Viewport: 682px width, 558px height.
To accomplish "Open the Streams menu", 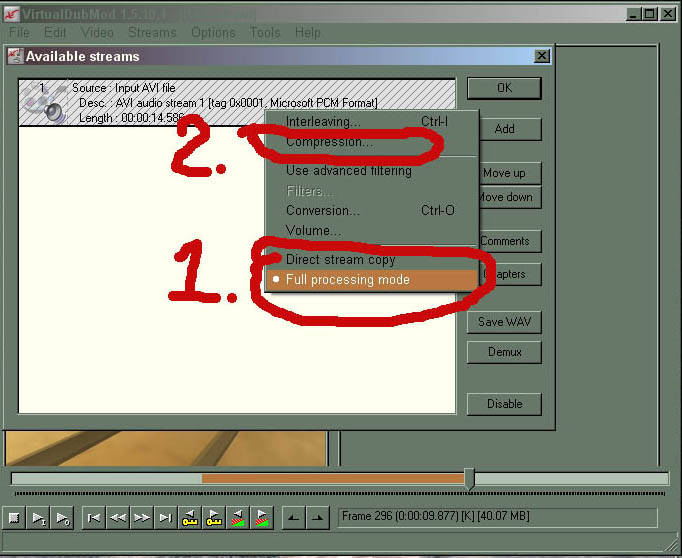I will click(x=152, y=33).
